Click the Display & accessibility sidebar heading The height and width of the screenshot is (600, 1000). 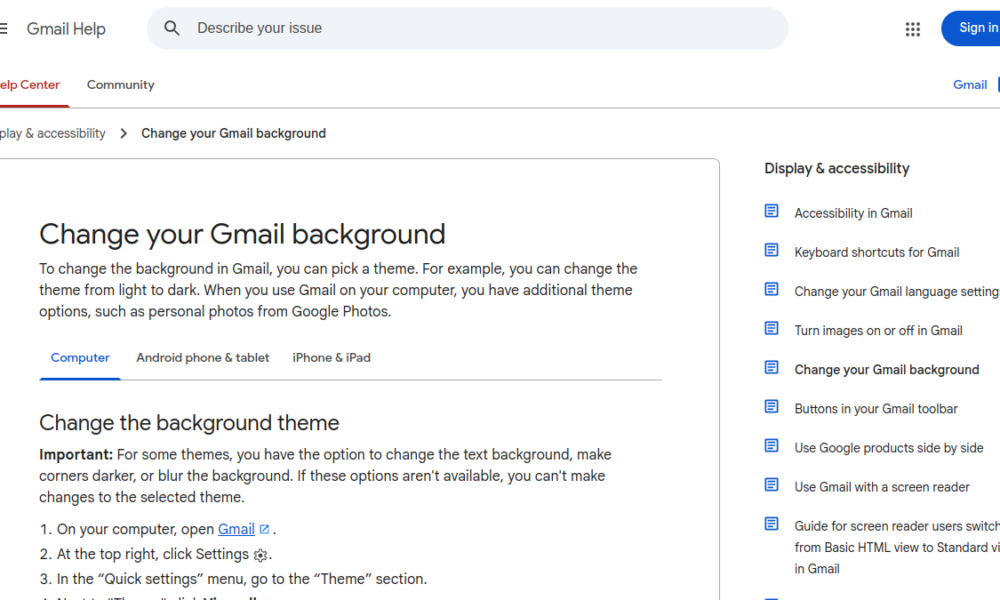click(837, 168)
